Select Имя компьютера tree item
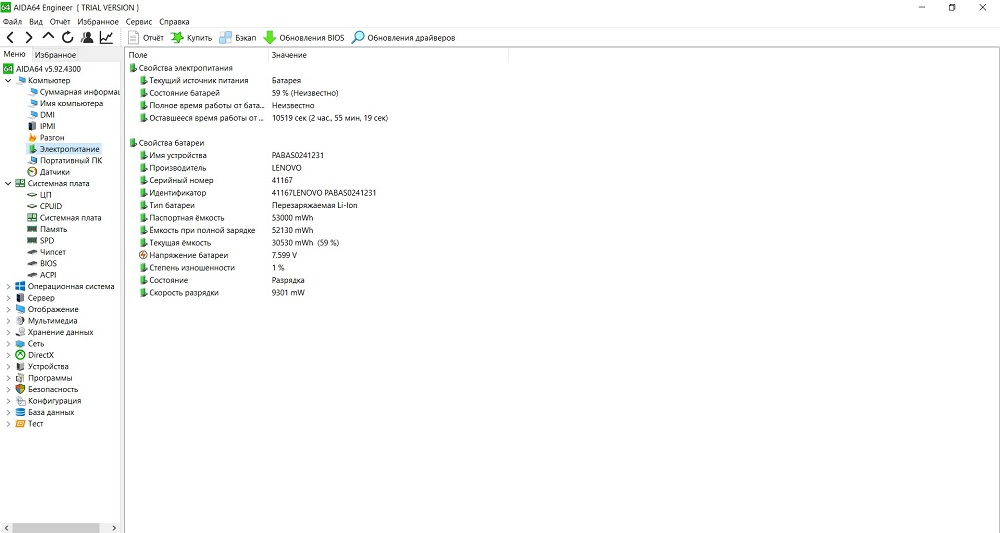Viewport: 1000px width, 533px height. pyautogui.click(x=65, y=103)
